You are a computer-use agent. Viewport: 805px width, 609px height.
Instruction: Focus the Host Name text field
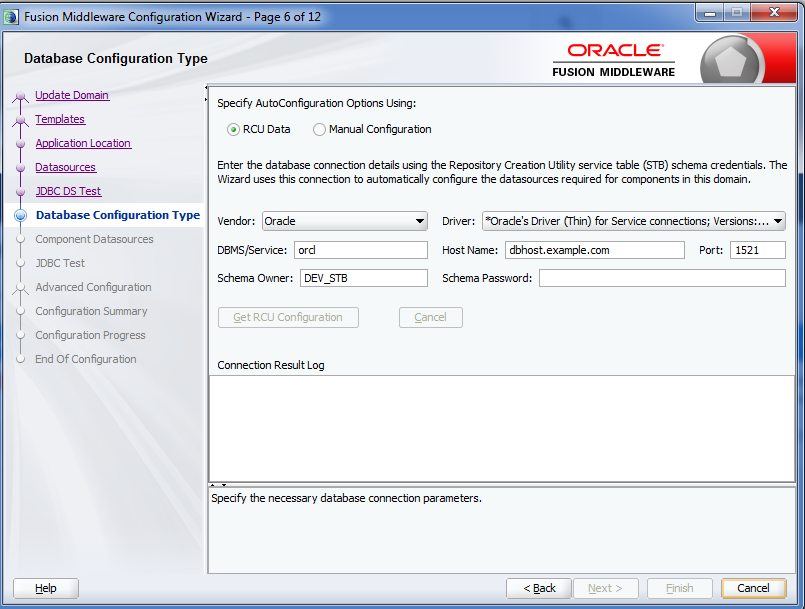(594, 250)
